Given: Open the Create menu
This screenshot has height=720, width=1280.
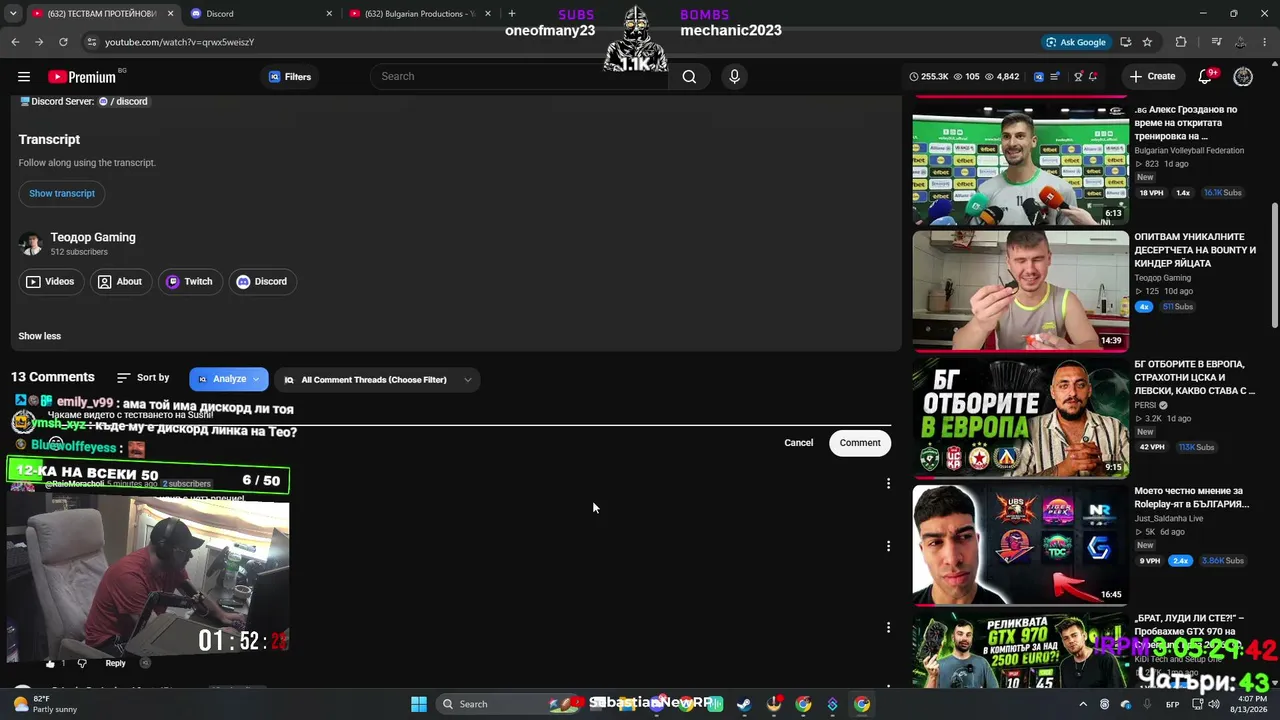Looking at the screenshot, I should (1152, 77).
